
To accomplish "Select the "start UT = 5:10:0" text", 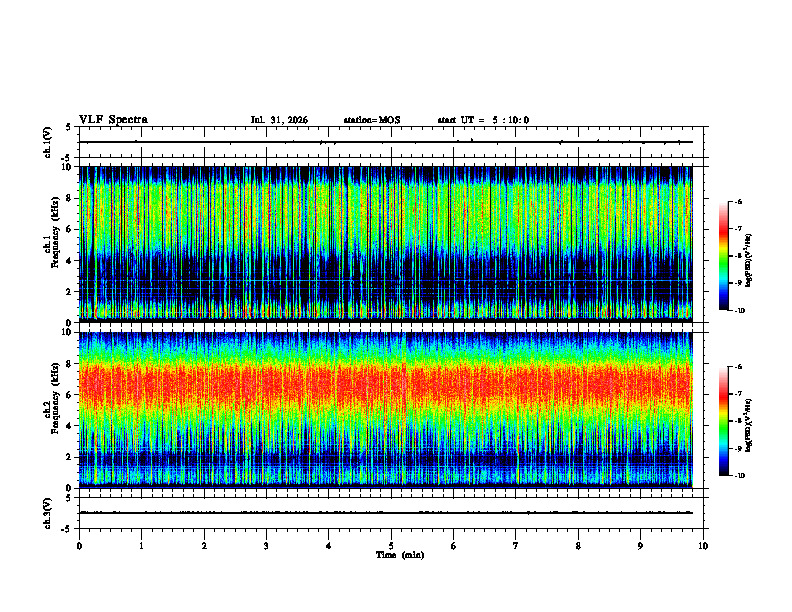I will click(x=483, y=120).
